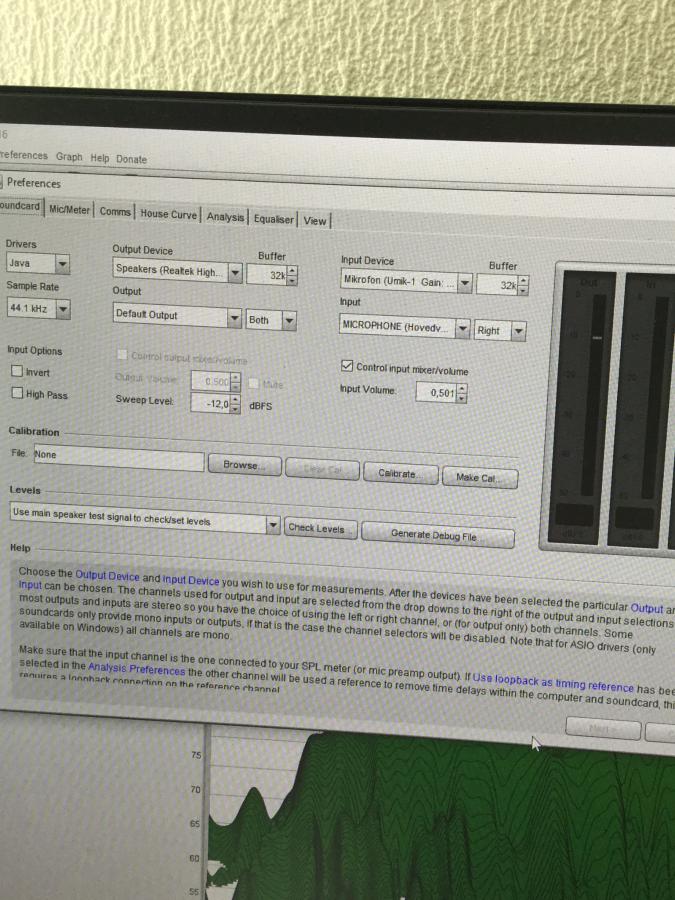The image size is (675, 900).
Task: Click the Input Volume stepper arrows
Action: point(461,393)
